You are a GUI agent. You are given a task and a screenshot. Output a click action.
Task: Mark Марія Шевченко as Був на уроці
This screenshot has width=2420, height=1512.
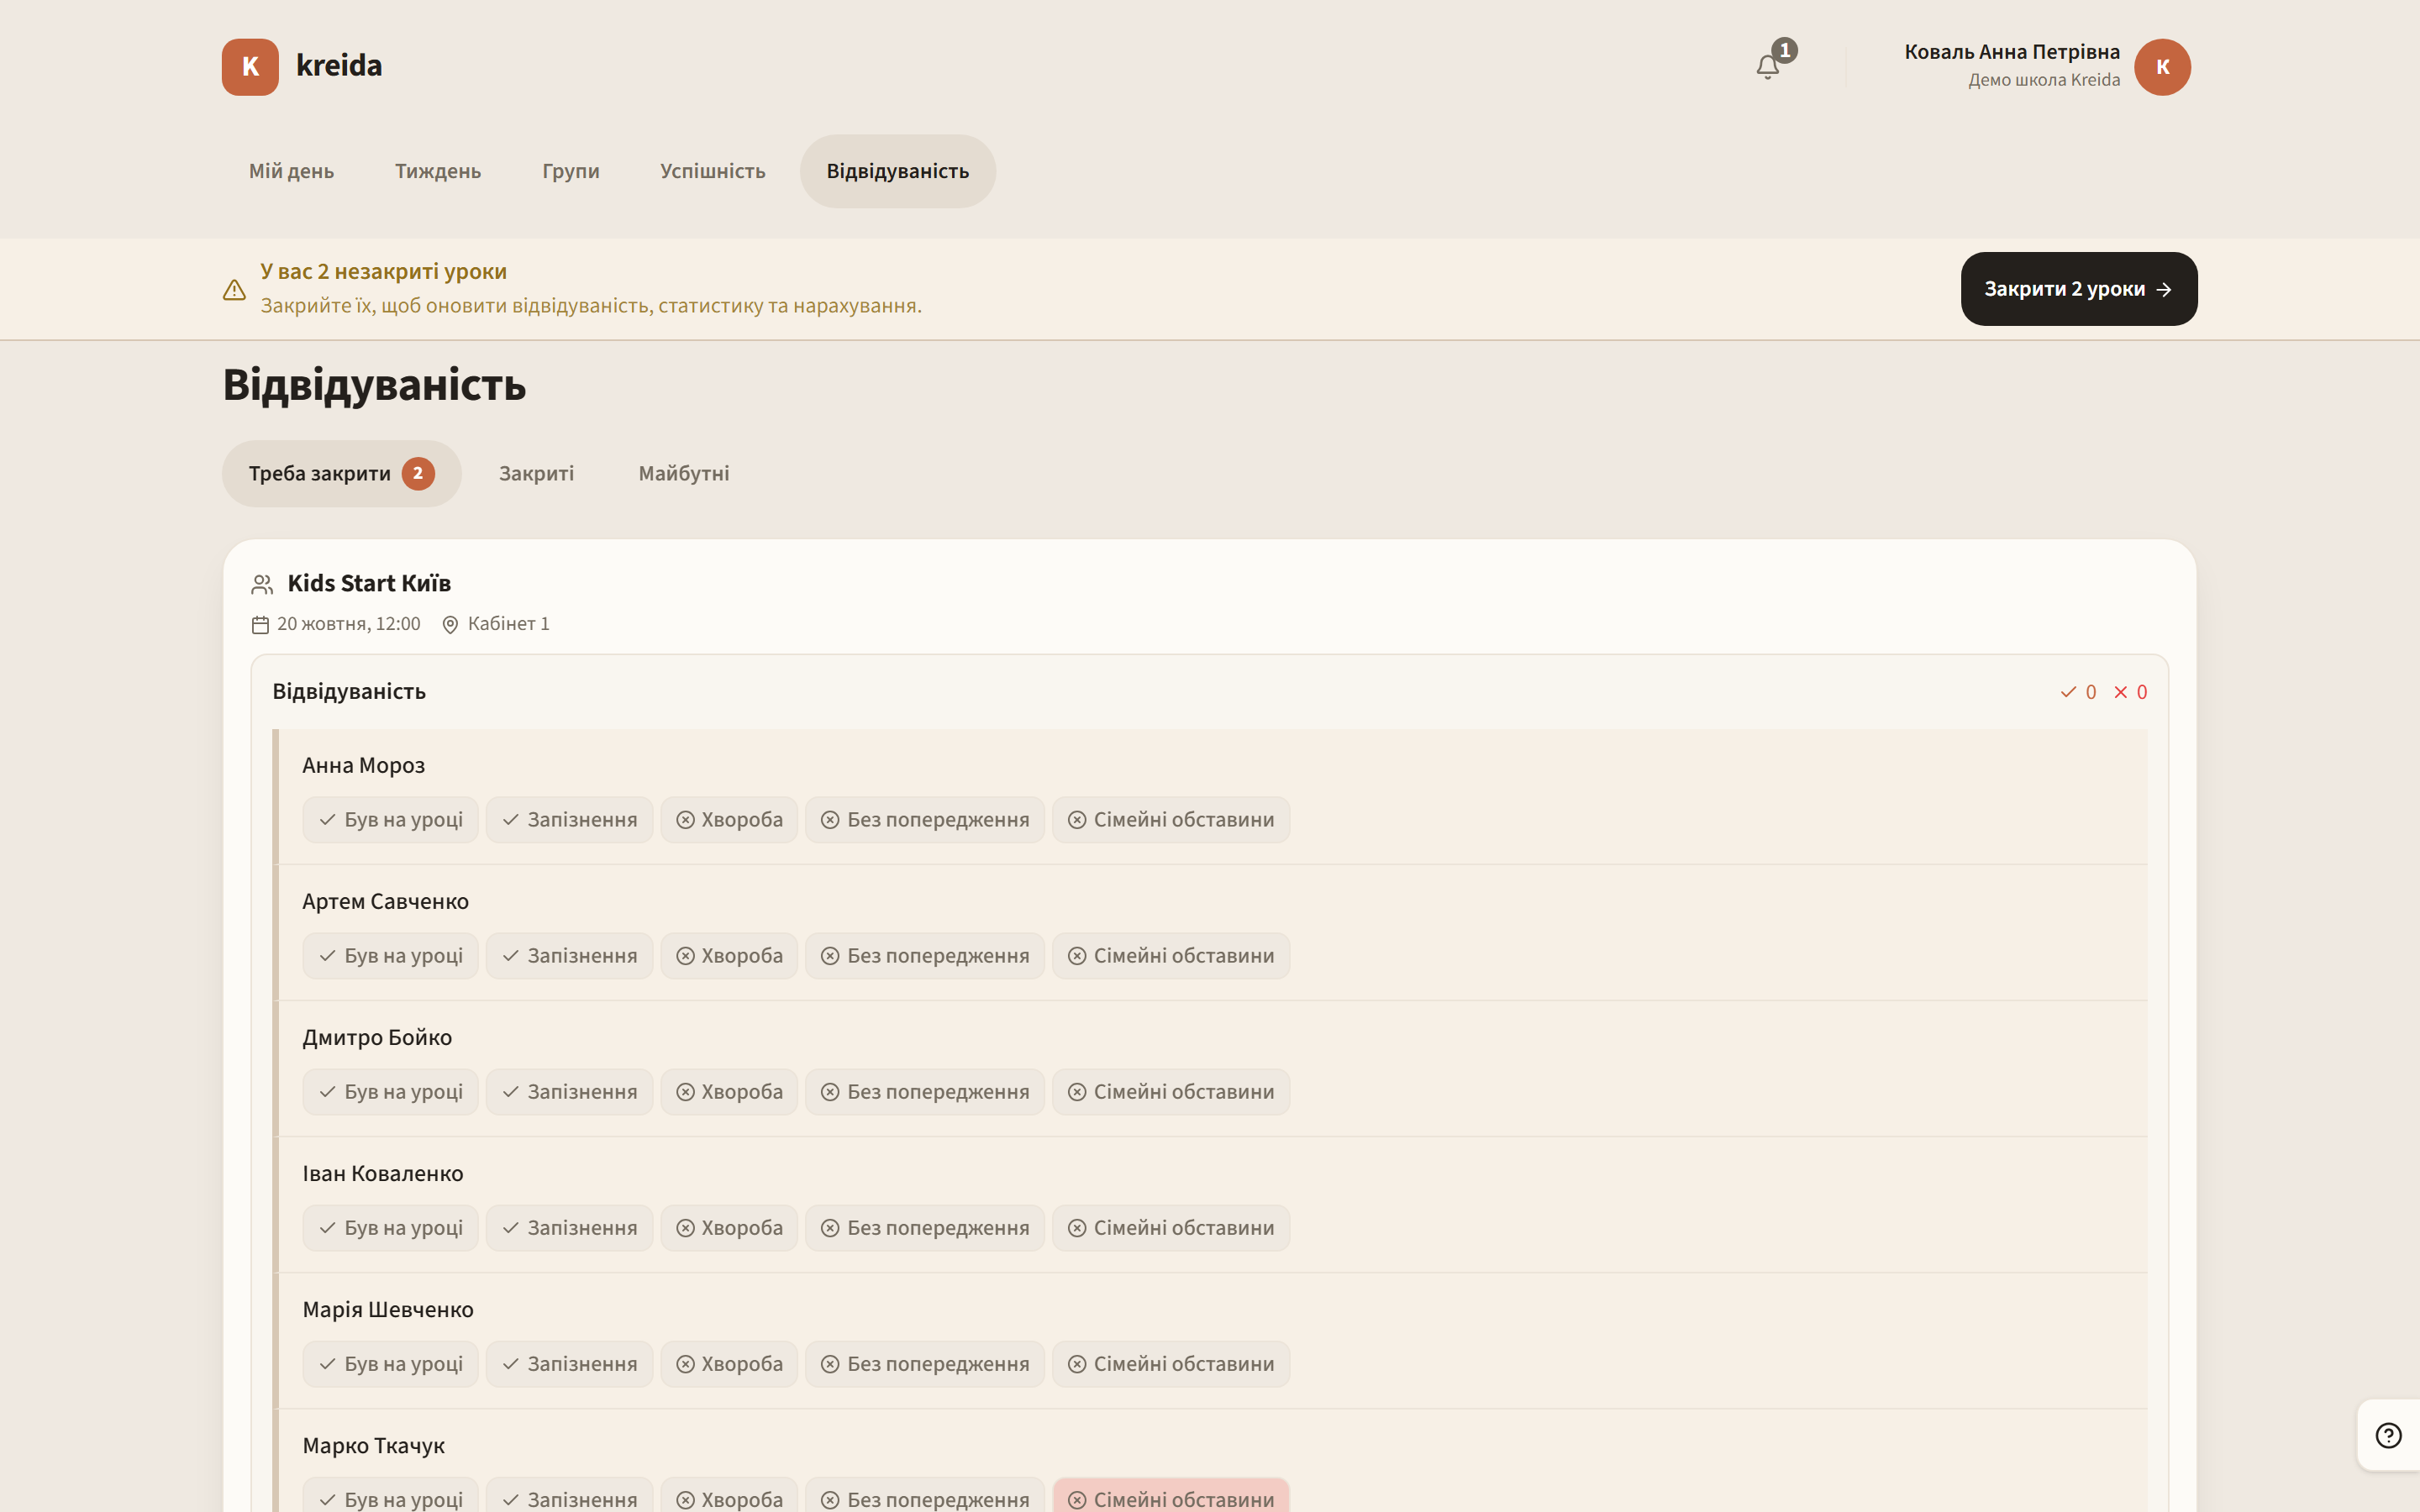click(391, 1364)
